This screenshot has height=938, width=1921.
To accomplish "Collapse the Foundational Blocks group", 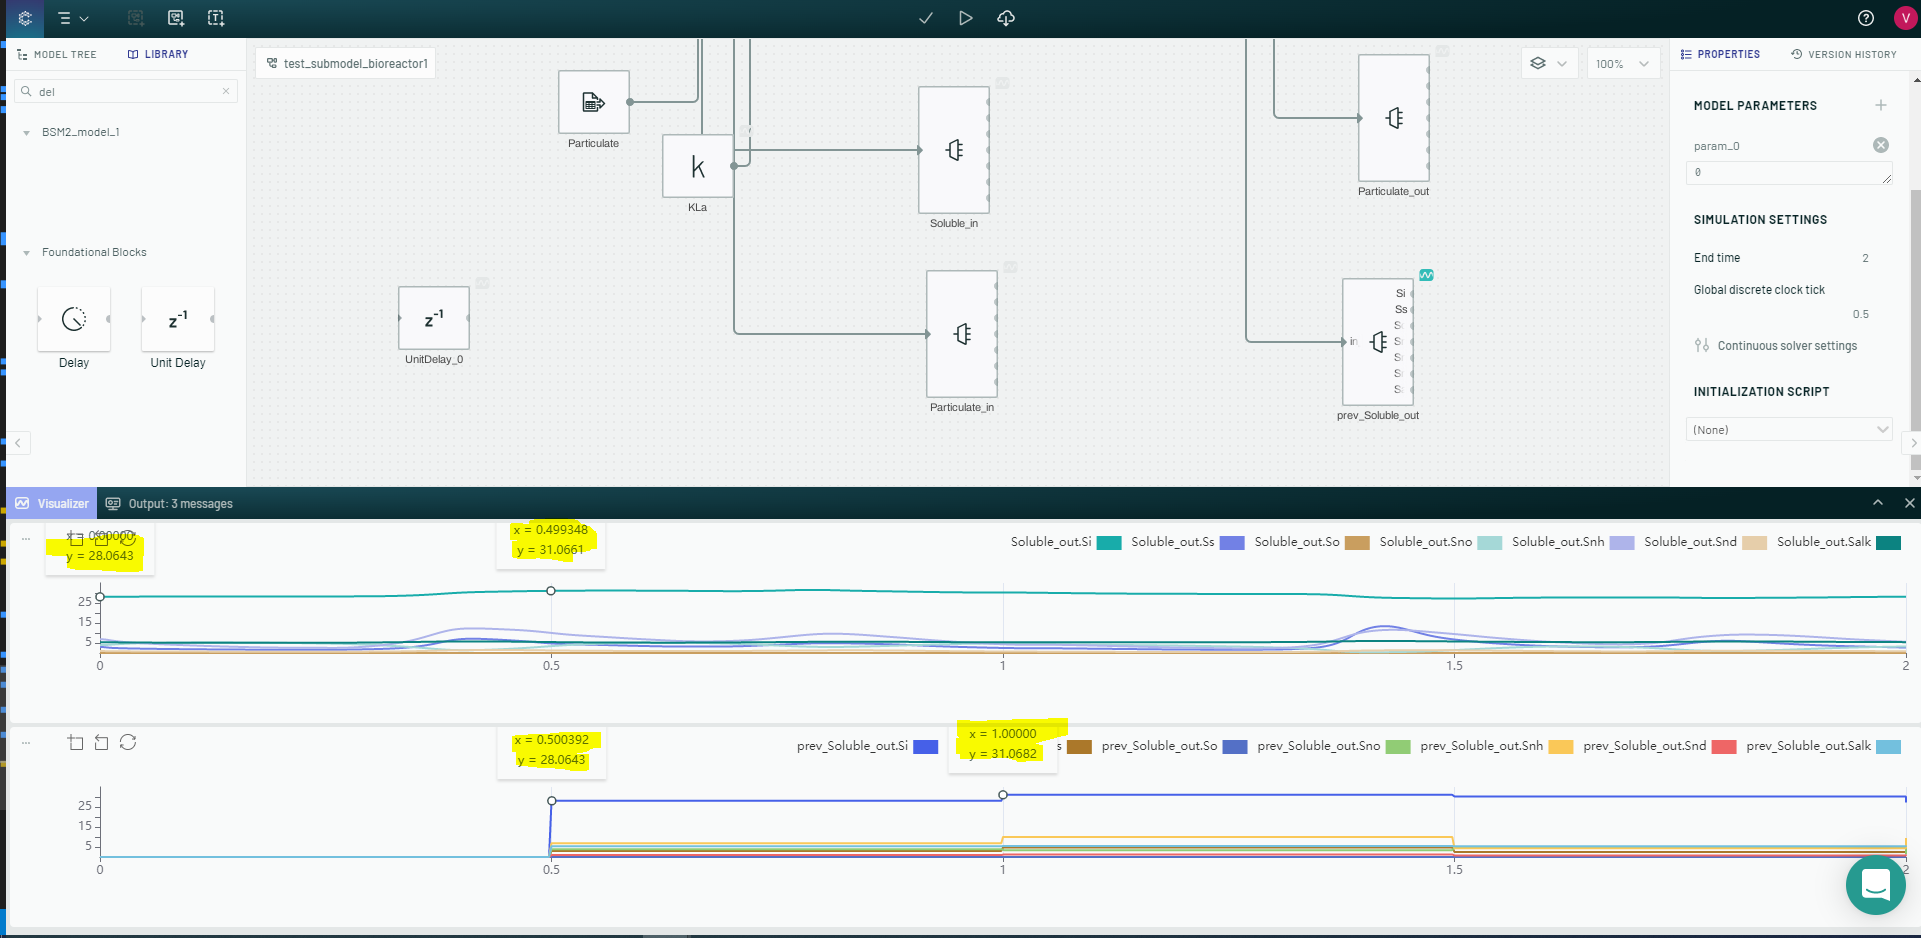I will tap(27, 253).
